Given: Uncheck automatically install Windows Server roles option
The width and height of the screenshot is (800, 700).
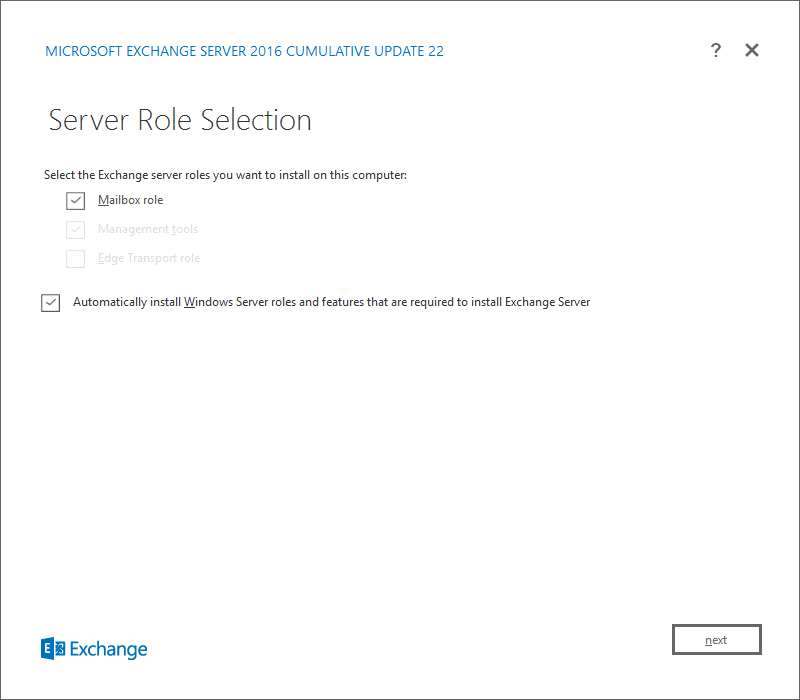Looking at the screenshot, I should pos(51,303).
